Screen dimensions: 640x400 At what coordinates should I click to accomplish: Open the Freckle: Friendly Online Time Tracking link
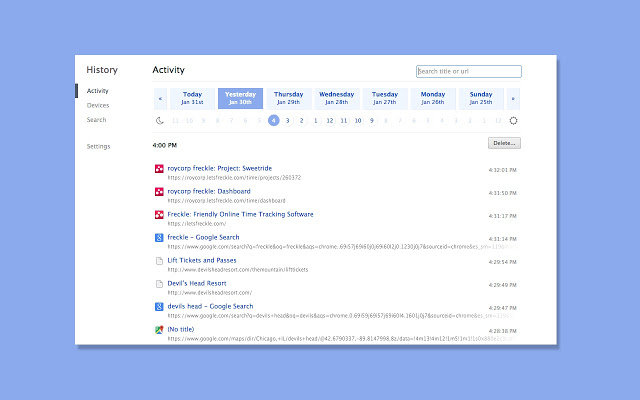[240, 214]
